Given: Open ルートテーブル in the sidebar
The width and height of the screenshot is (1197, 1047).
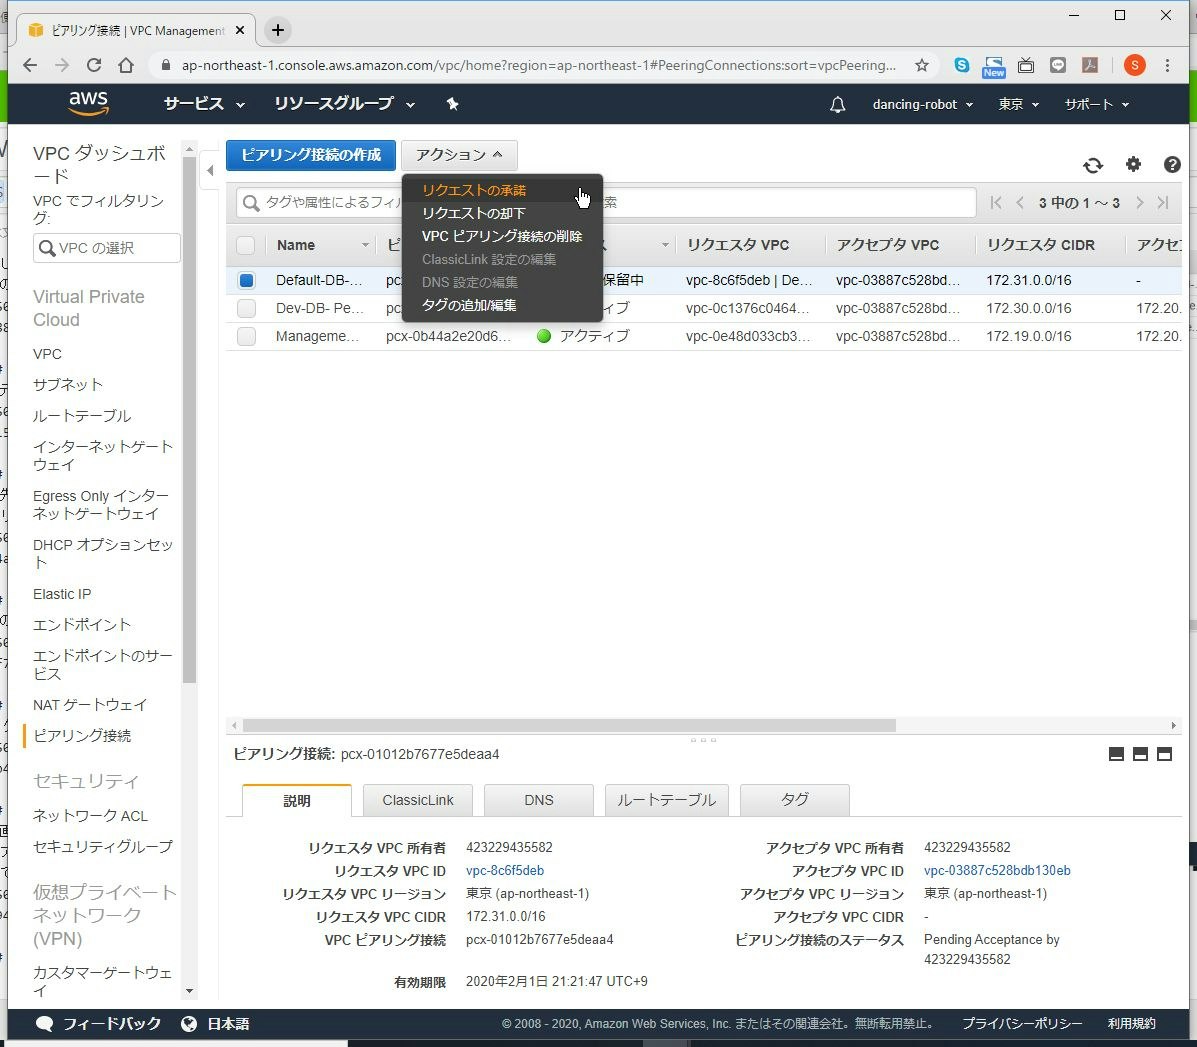Looking at the screenshot, I should tap(82, 416).
